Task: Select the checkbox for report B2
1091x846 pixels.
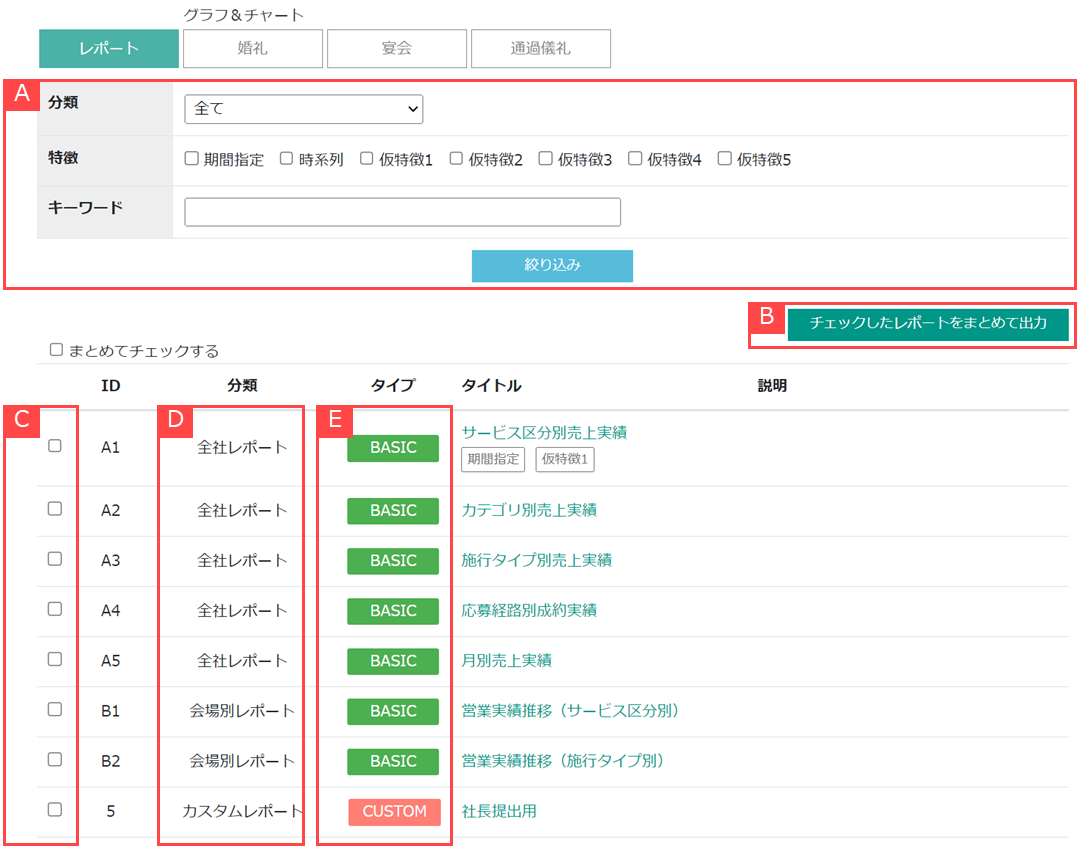Action: tap(55, 760)
